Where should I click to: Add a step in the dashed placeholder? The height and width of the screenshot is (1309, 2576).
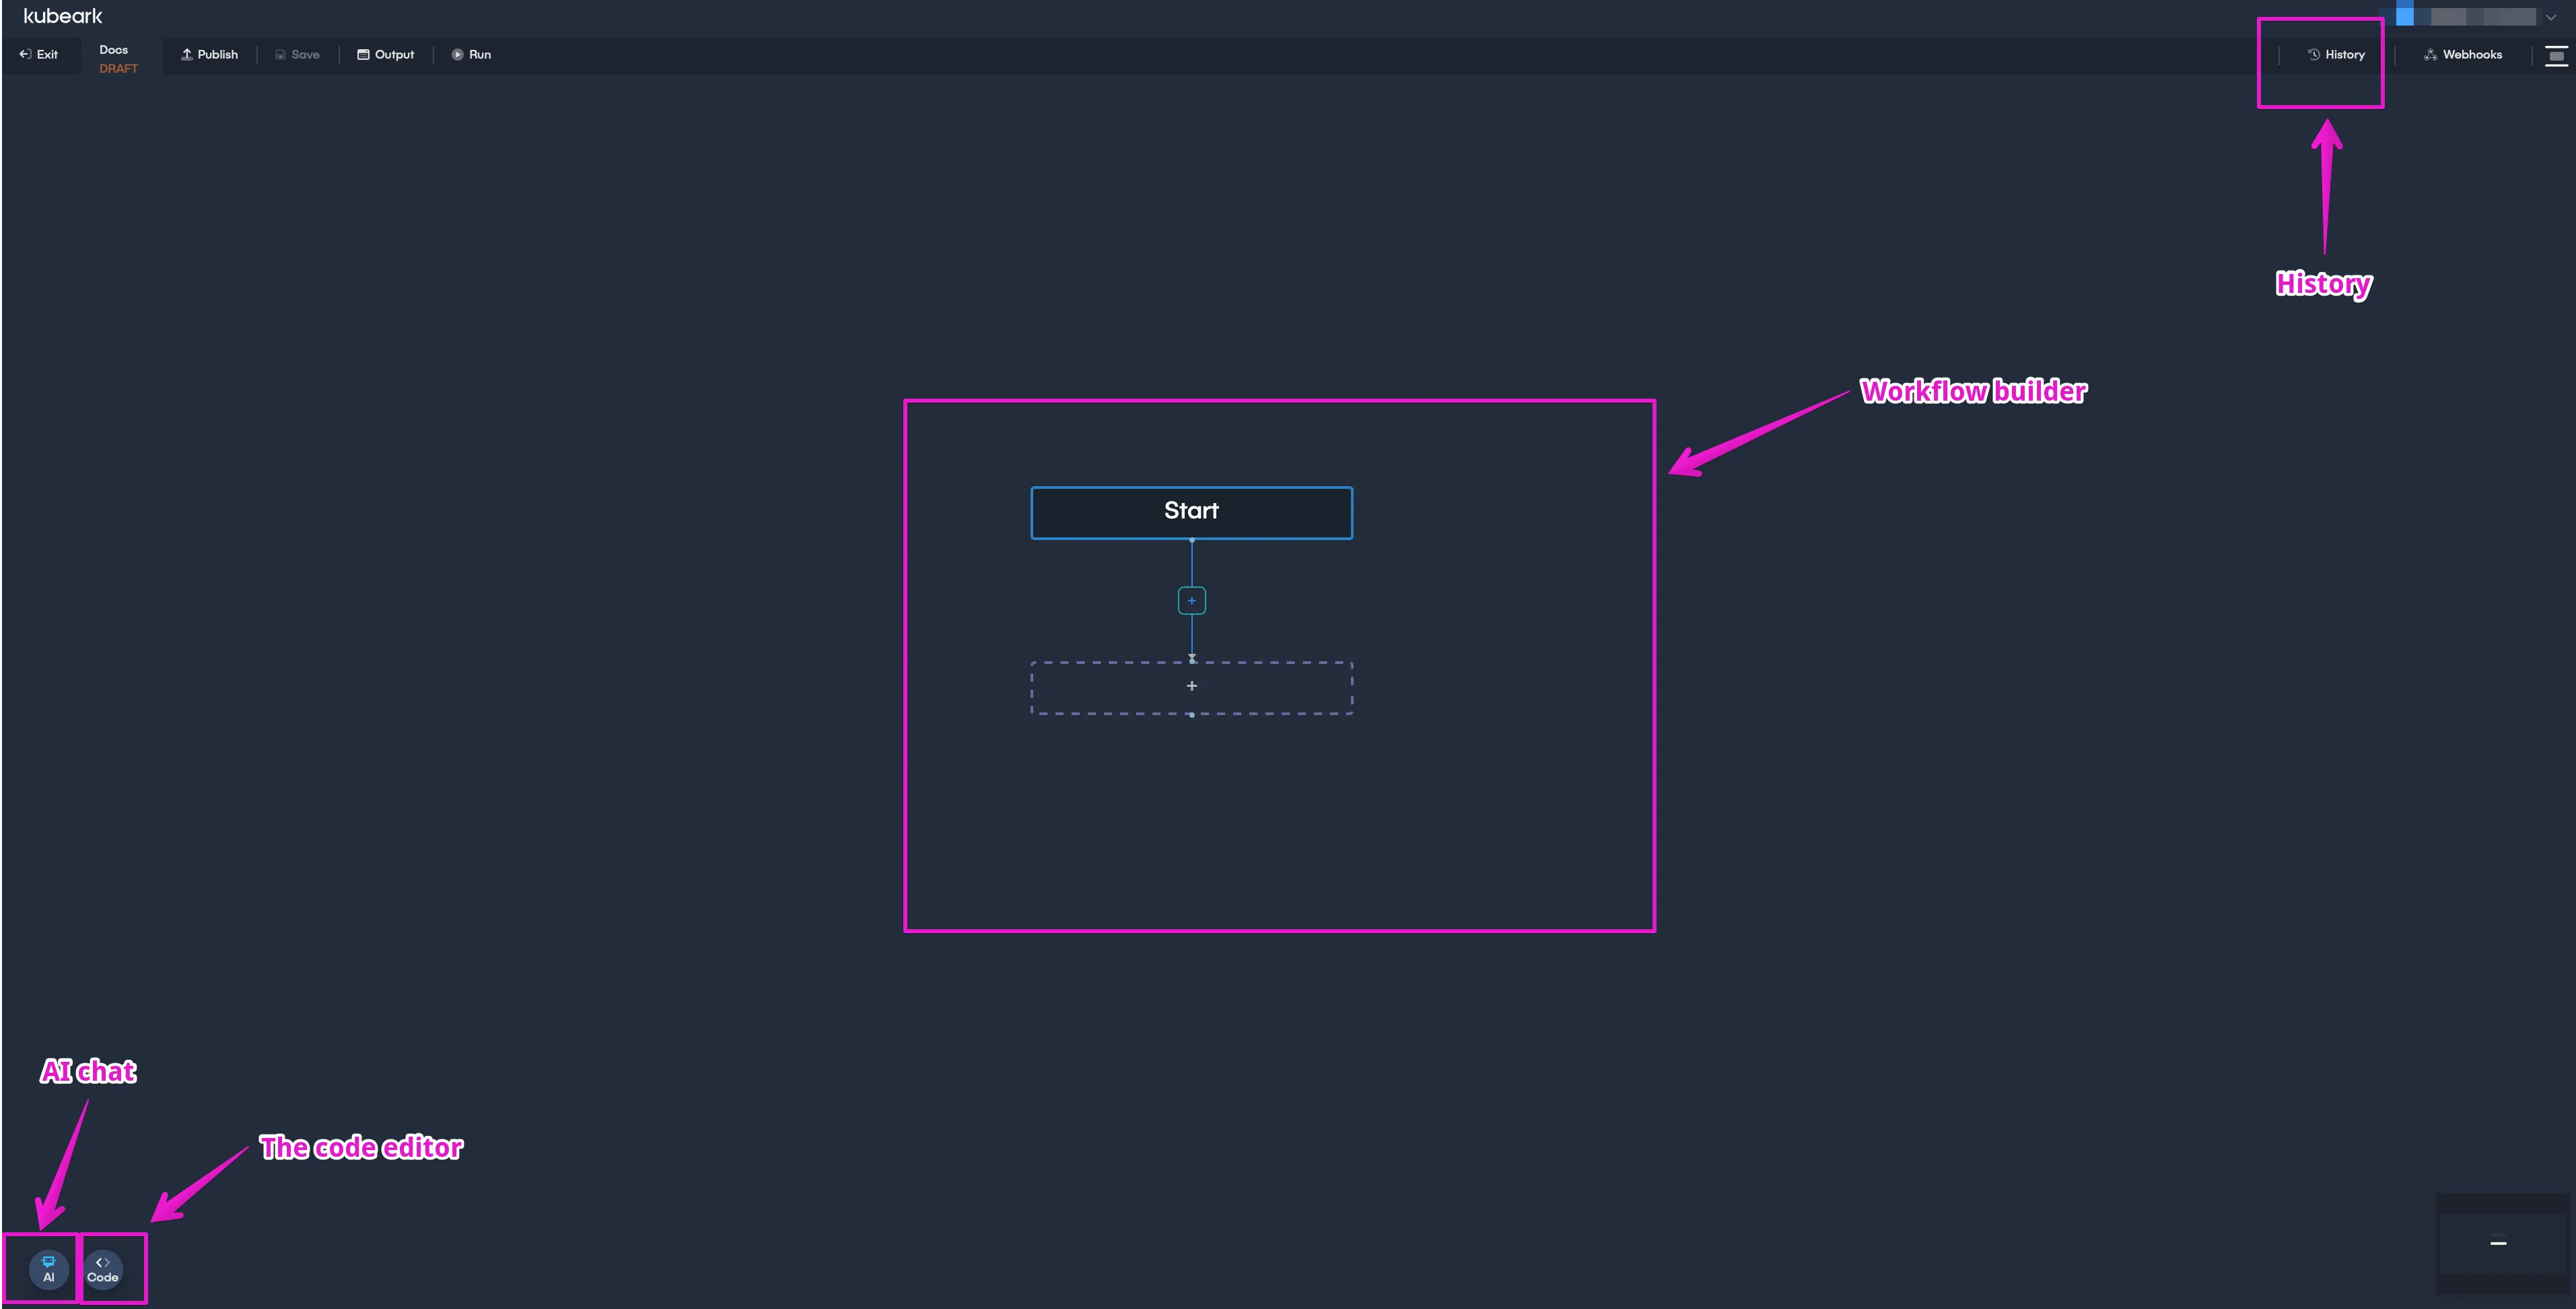pos(1191,687)
